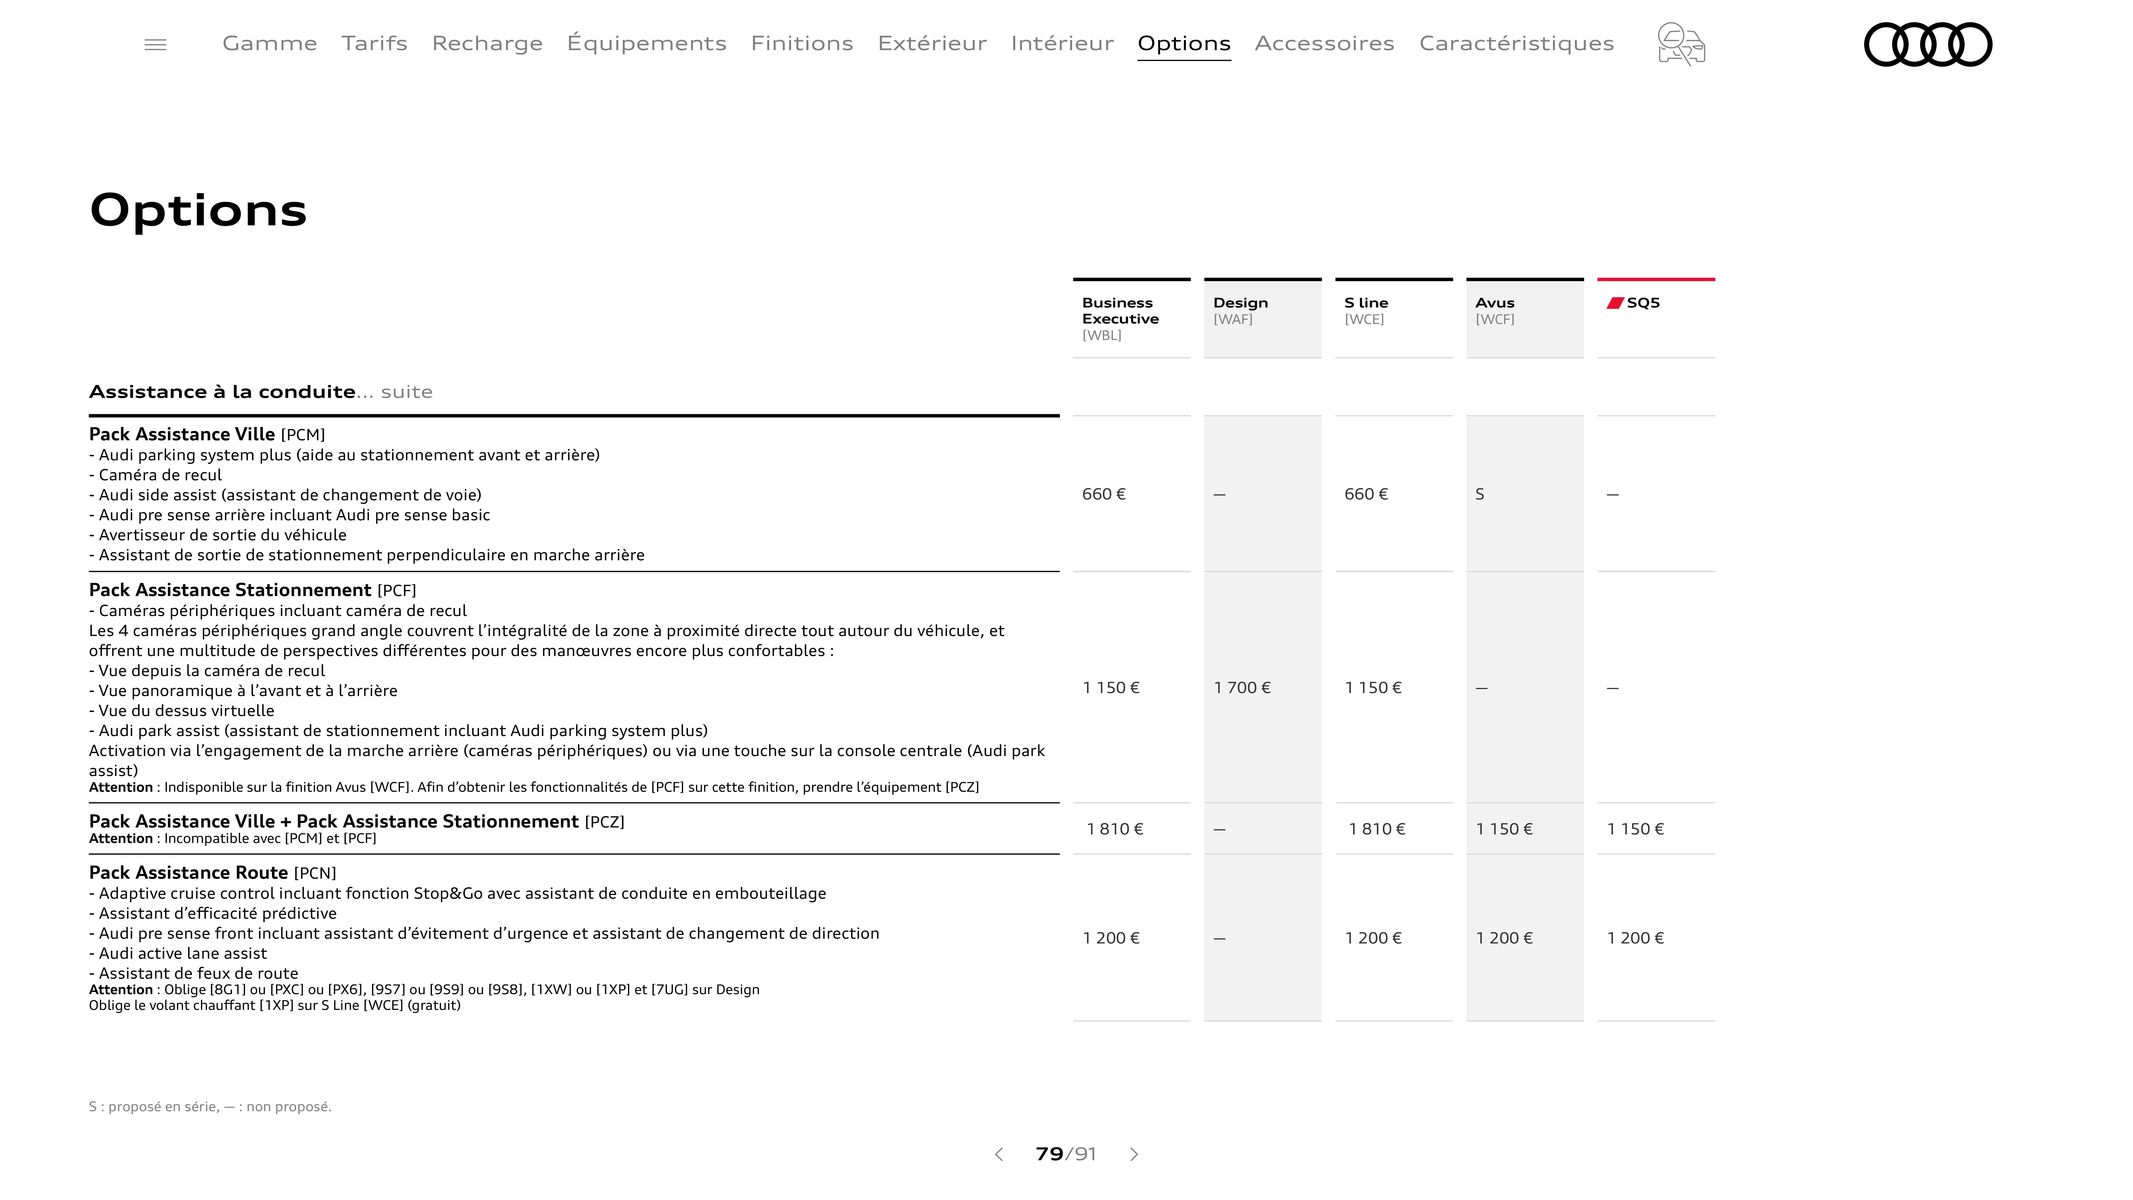Click the Design [WAF] column header
The width and height of the screenshot is (2133, 1200).
tap(1262, 318)
